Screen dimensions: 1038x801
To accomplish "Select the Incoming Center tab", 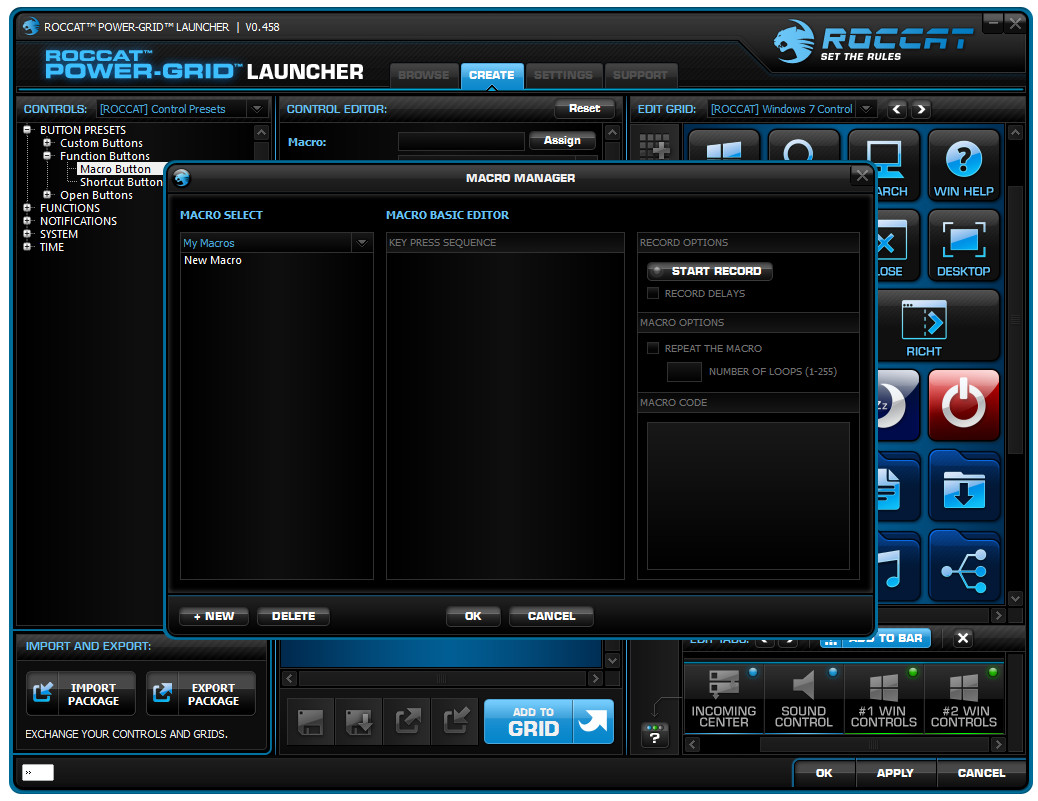I will [724, 699].
